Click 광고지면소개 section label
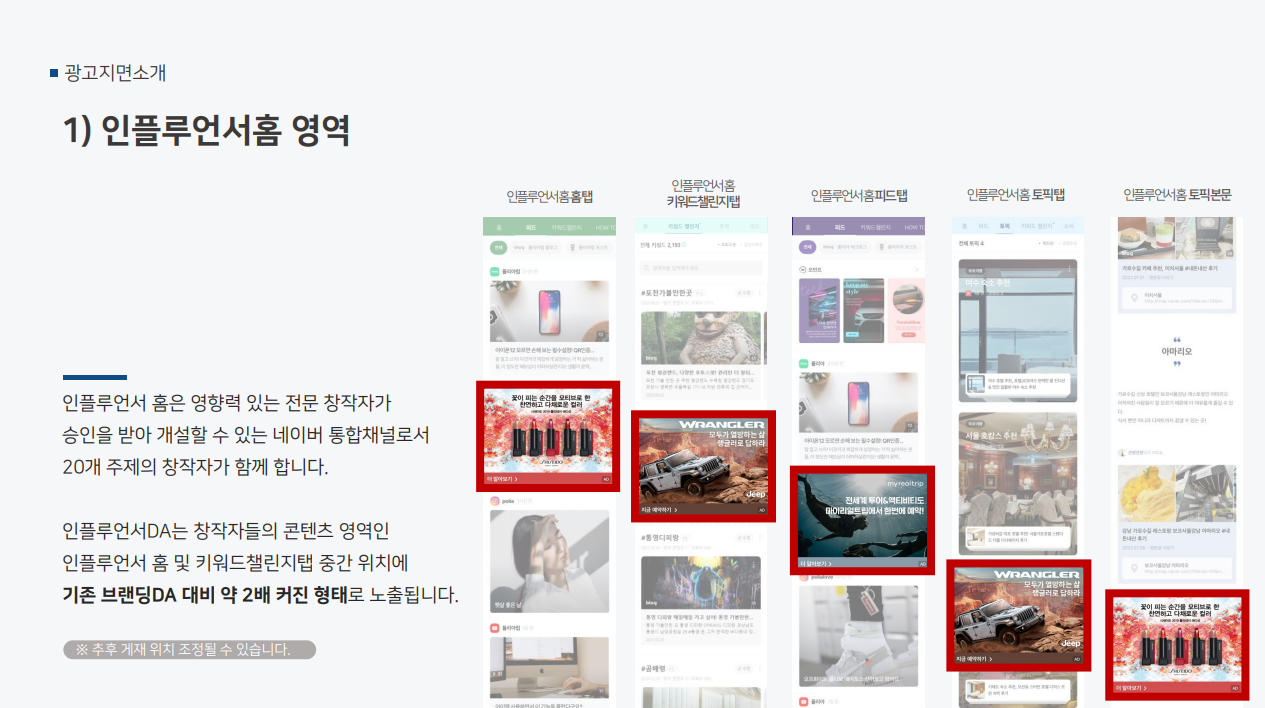 [115, 72]
